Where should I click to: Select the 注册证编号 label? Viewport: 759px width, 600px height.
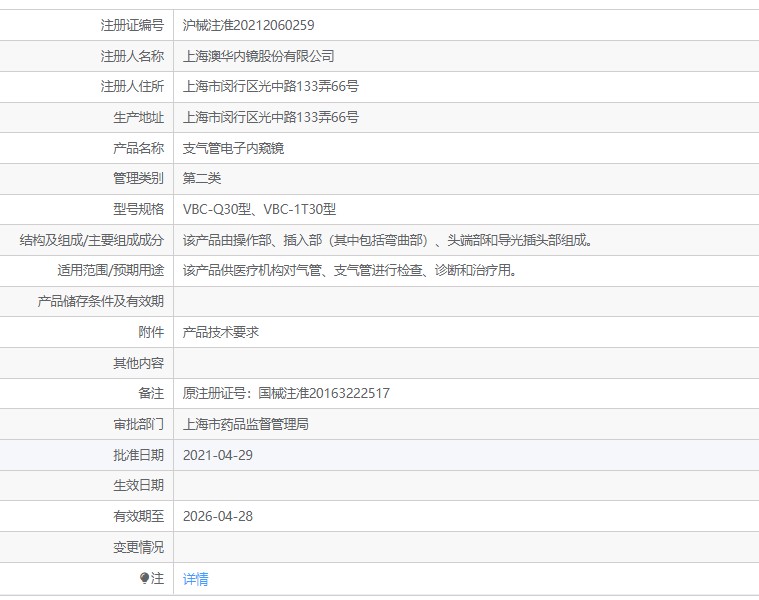click(x=132, y=25)
